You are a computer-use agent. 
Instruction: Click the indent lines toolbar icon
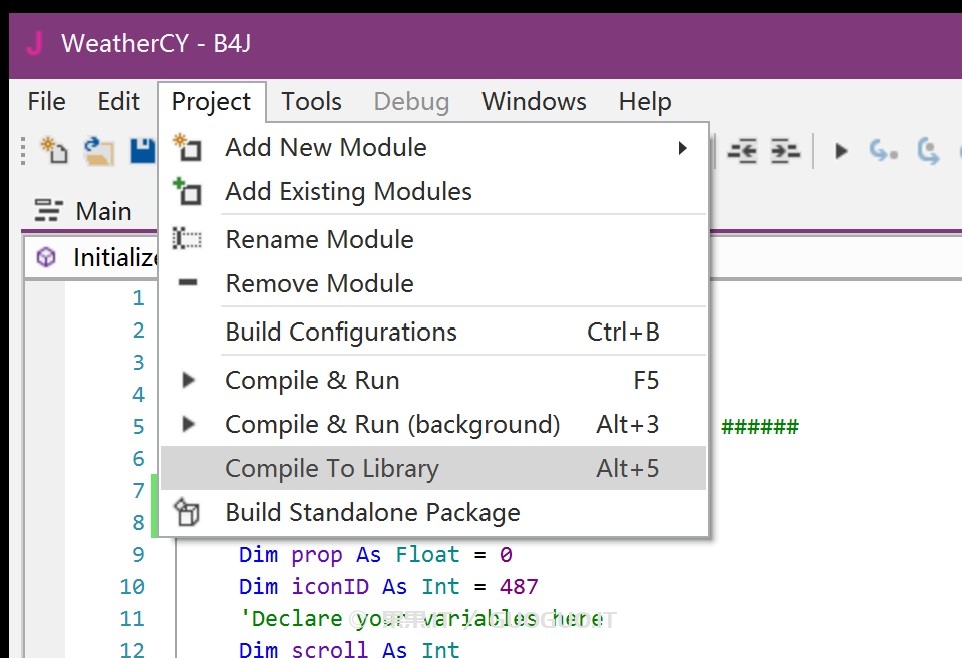(x=785, y=151)
